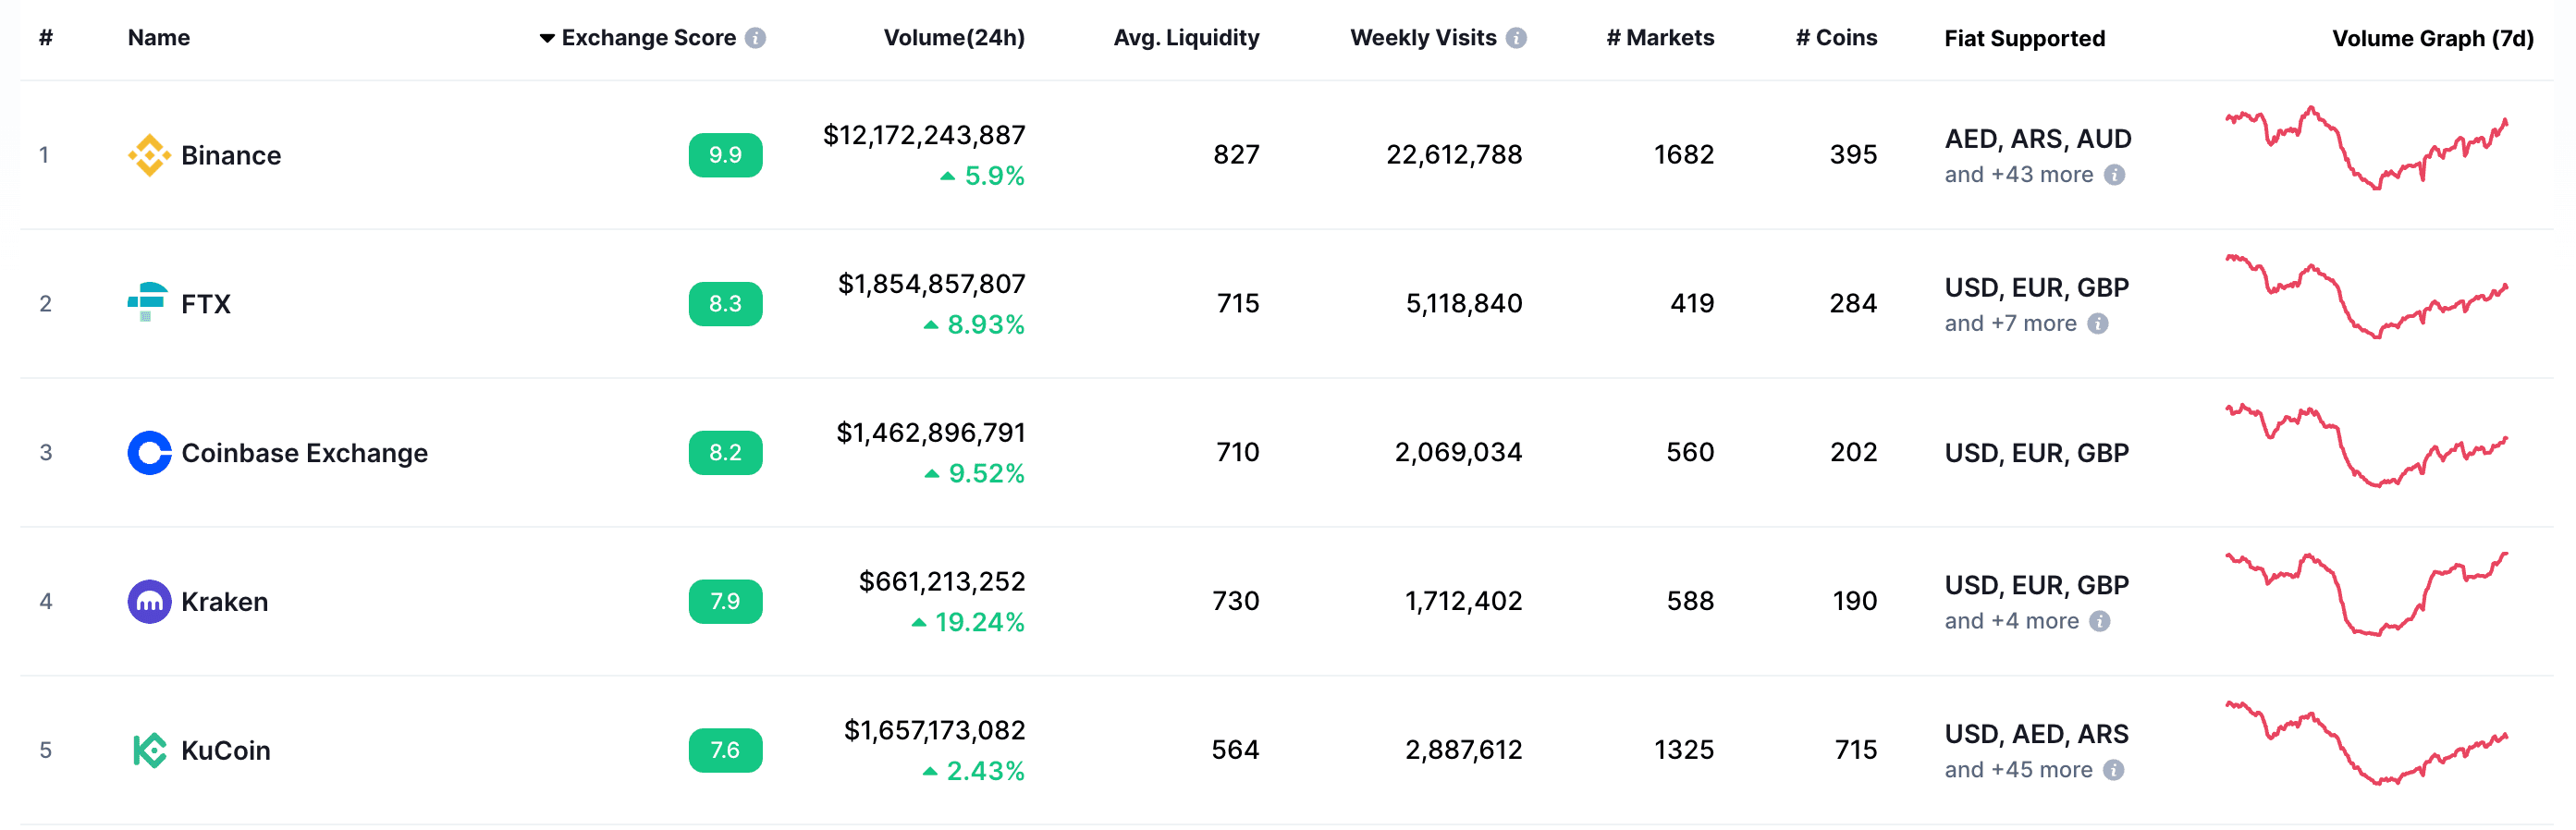The height and width of the screenshot is (830, 2576).
Task: Click the Fiat Supported column header
Action: pos(2024,39)
